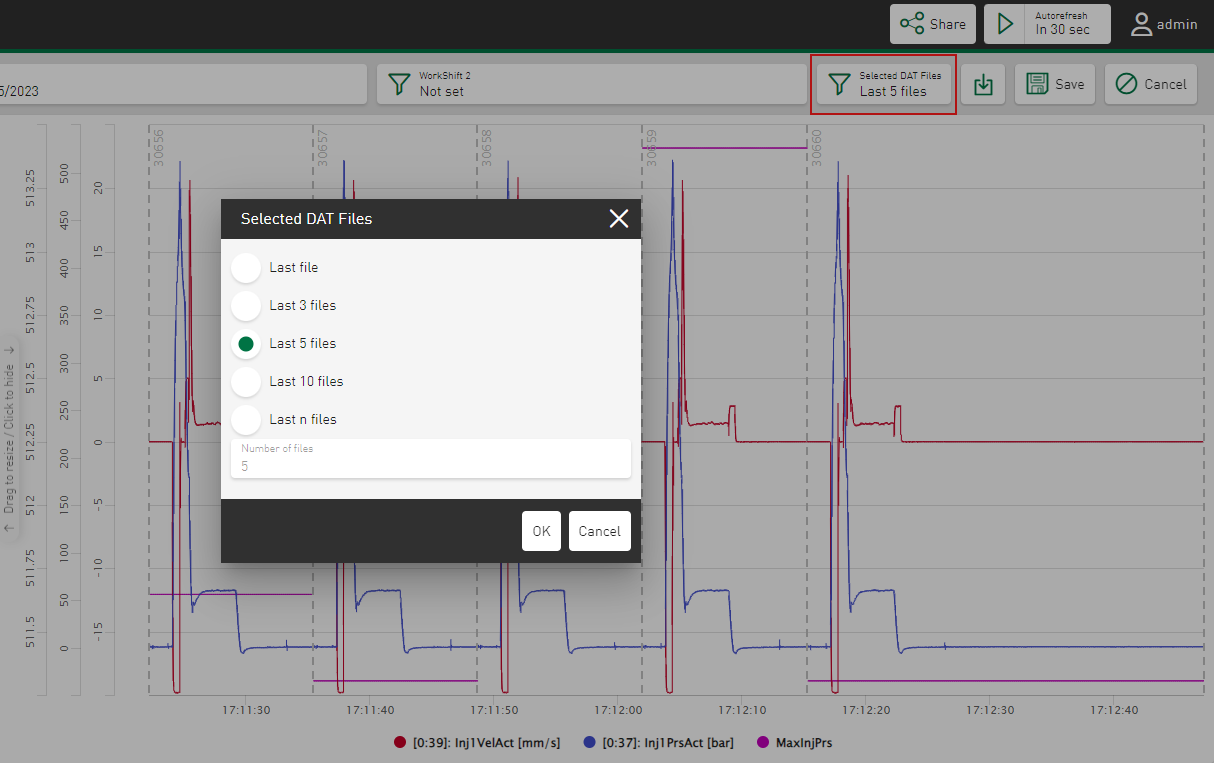The height and width of the screenshot is (763, 1214).
Task: Click the Save floppy disk icon
Action: [1037, 84]
